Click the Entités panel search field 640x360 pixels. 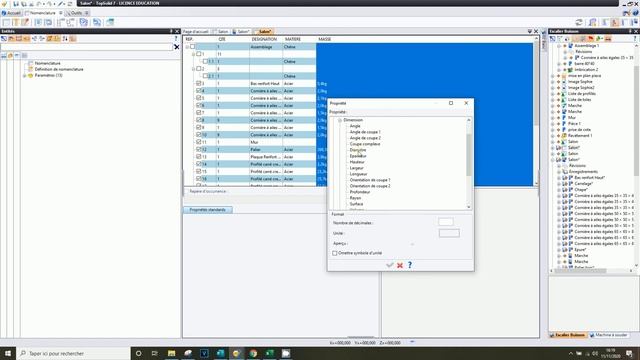[87, 47]
